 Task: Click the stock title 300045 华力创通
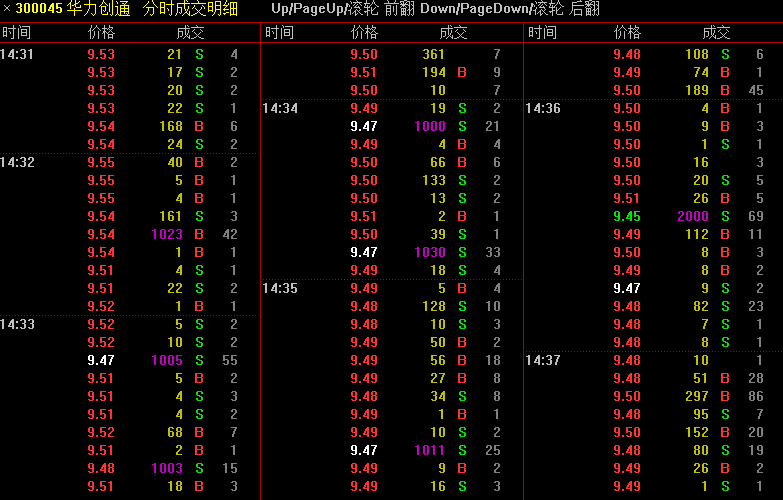click(x=73, y=8)
